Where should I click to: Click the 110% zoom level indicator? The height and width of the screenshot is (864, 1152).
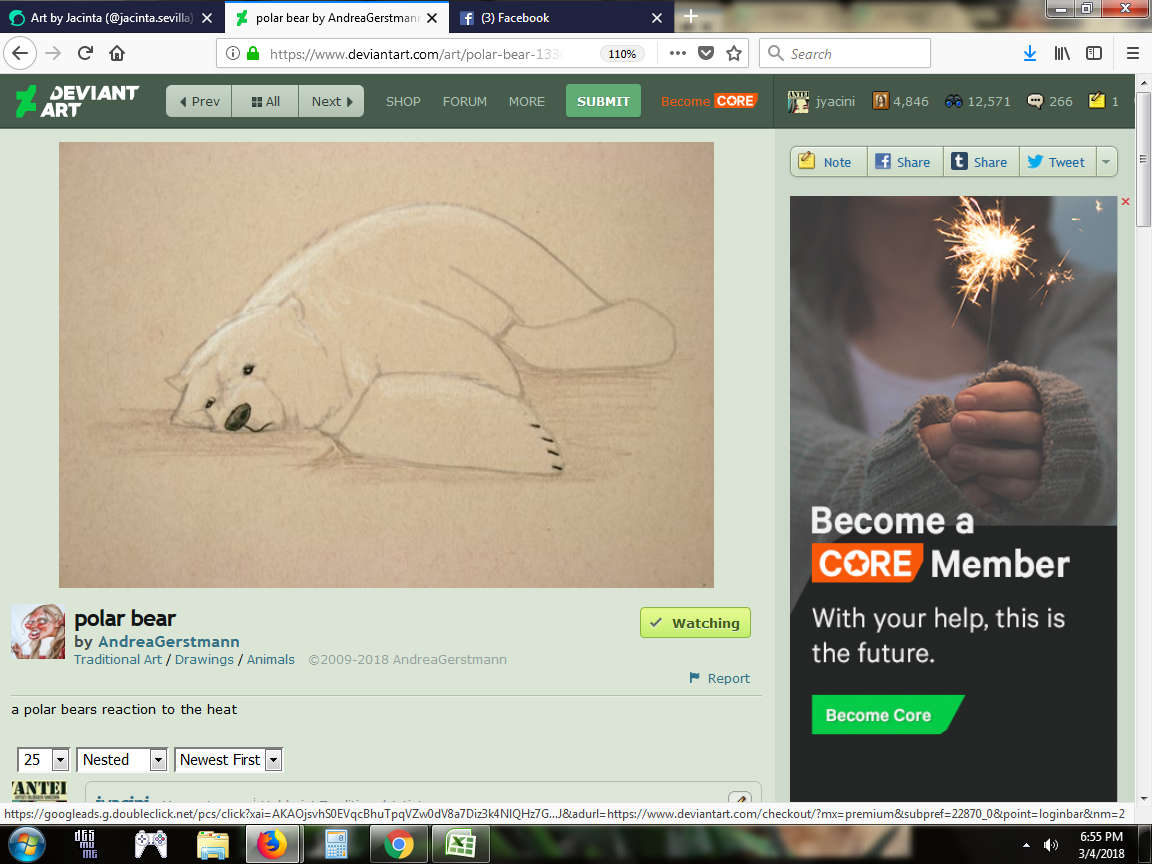coord(622,54)
